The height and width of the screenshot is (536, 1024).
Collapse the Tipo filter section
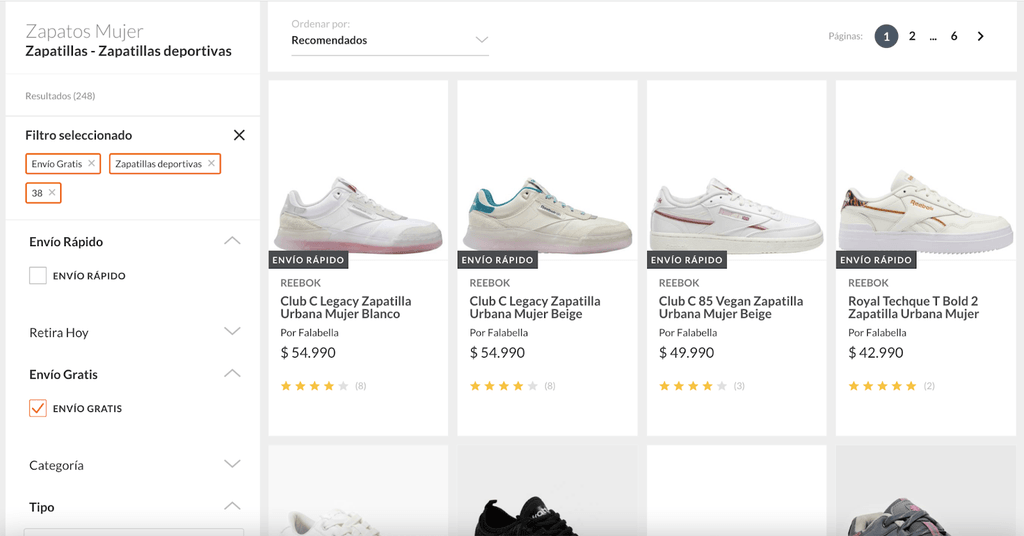(232, 507)
